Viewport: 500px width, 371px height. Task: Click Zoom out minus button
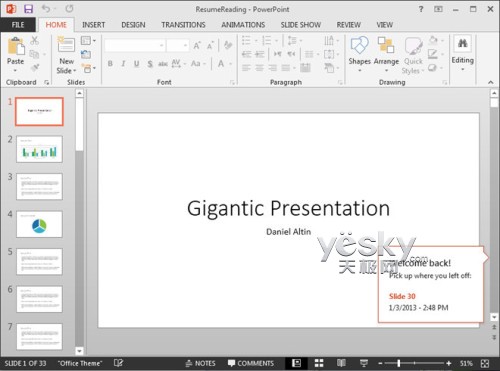point(380,363)
